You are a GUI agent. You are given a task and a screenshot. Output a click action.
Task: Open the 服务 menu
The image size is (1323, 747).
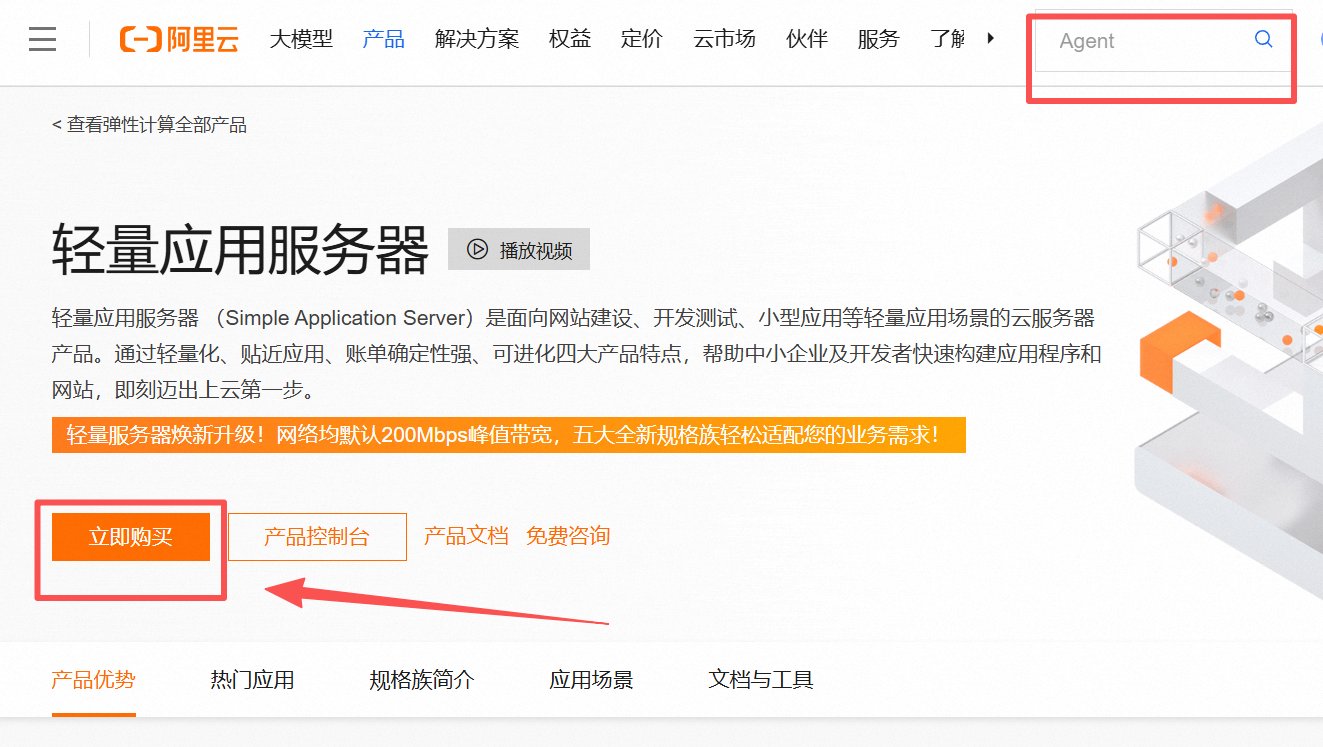coord(878,39)
